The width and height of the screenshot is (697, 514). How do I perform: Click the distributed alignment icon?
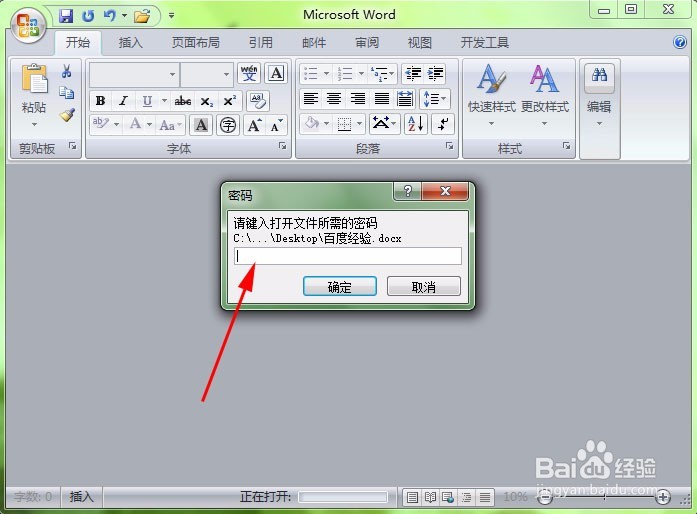405,98
